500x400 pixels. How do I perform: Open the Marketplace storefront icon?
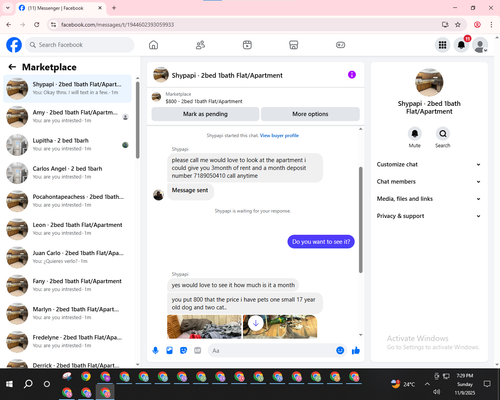[294, 45]
